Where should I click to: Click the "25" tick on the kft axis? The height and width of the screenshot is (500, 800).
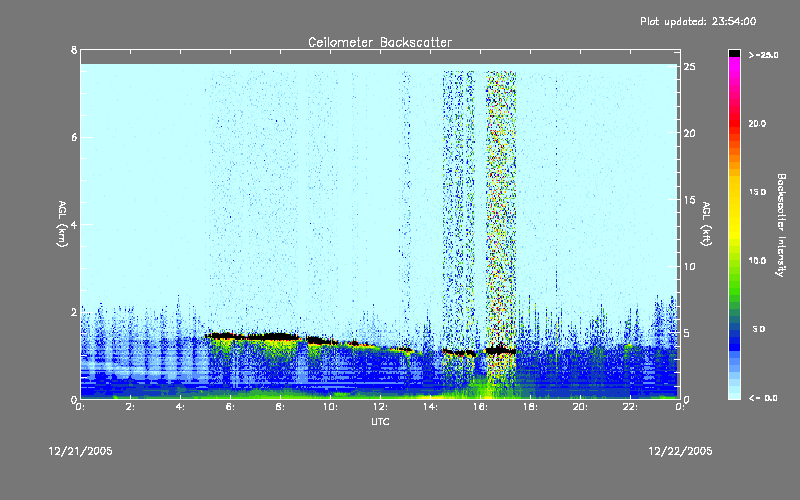pos(690,67)
